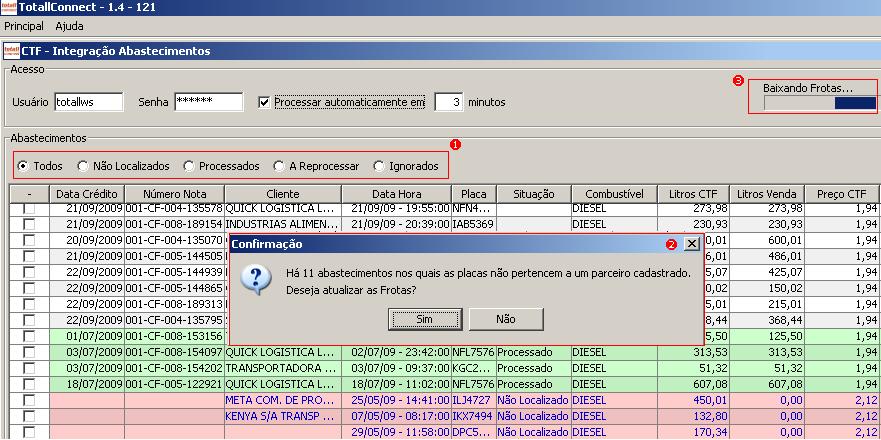Screen dimensions: 881x440
Task: Click the Baixando Frotas progress bar
Action: tap(820, 103)
